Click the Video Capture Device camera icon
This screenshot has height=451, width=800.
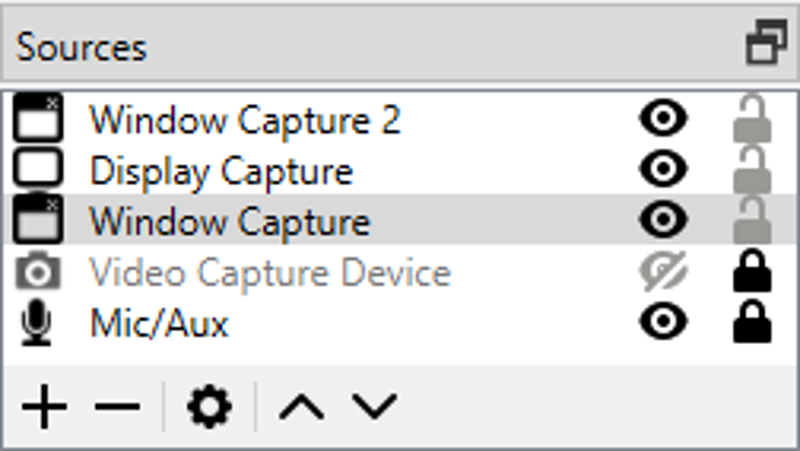point(38,271)
